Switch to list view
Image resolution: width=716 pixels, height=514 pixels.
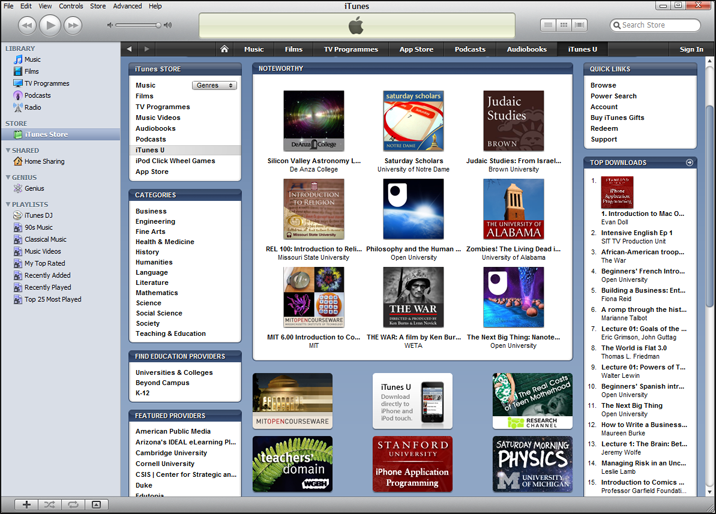coord(548,25)
